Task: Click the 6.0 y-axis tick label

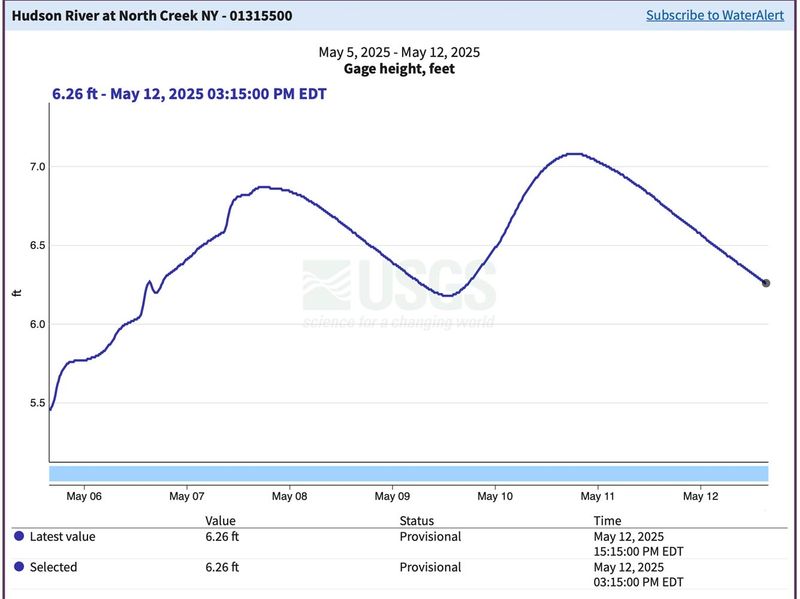Action: click(x=38, y=325)
